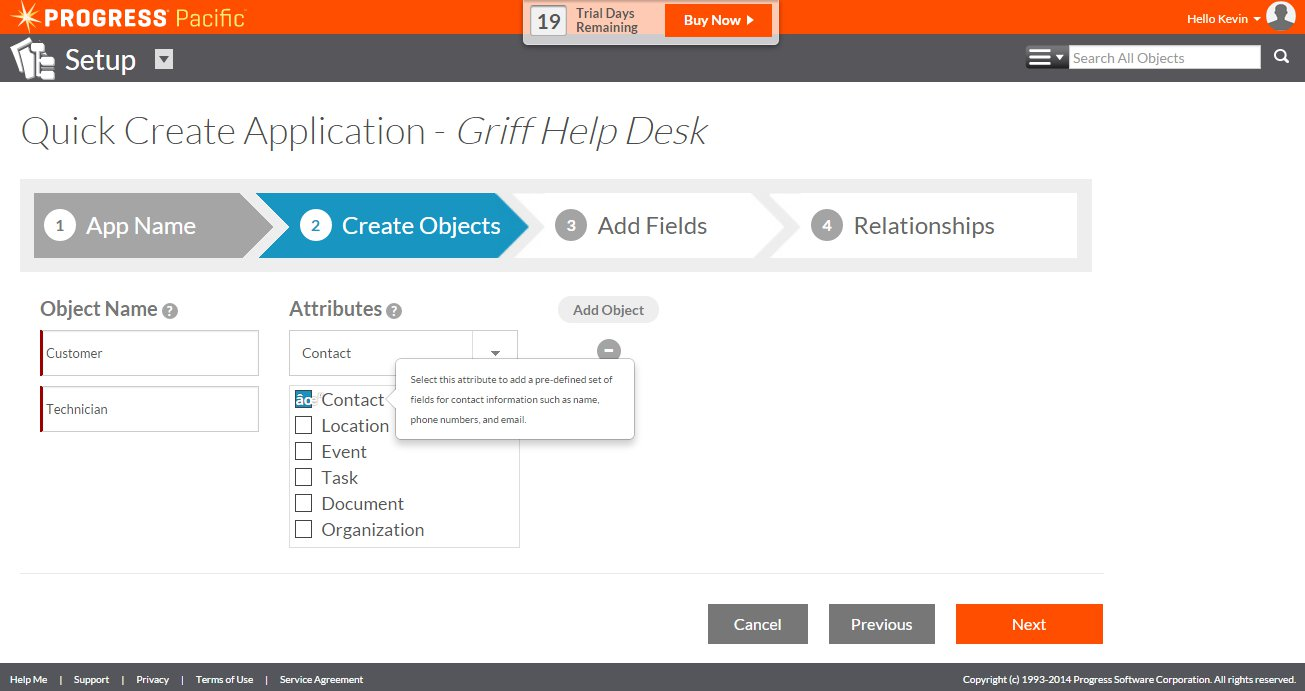Expand the Setup dropdown arrow

click(164, 60)
